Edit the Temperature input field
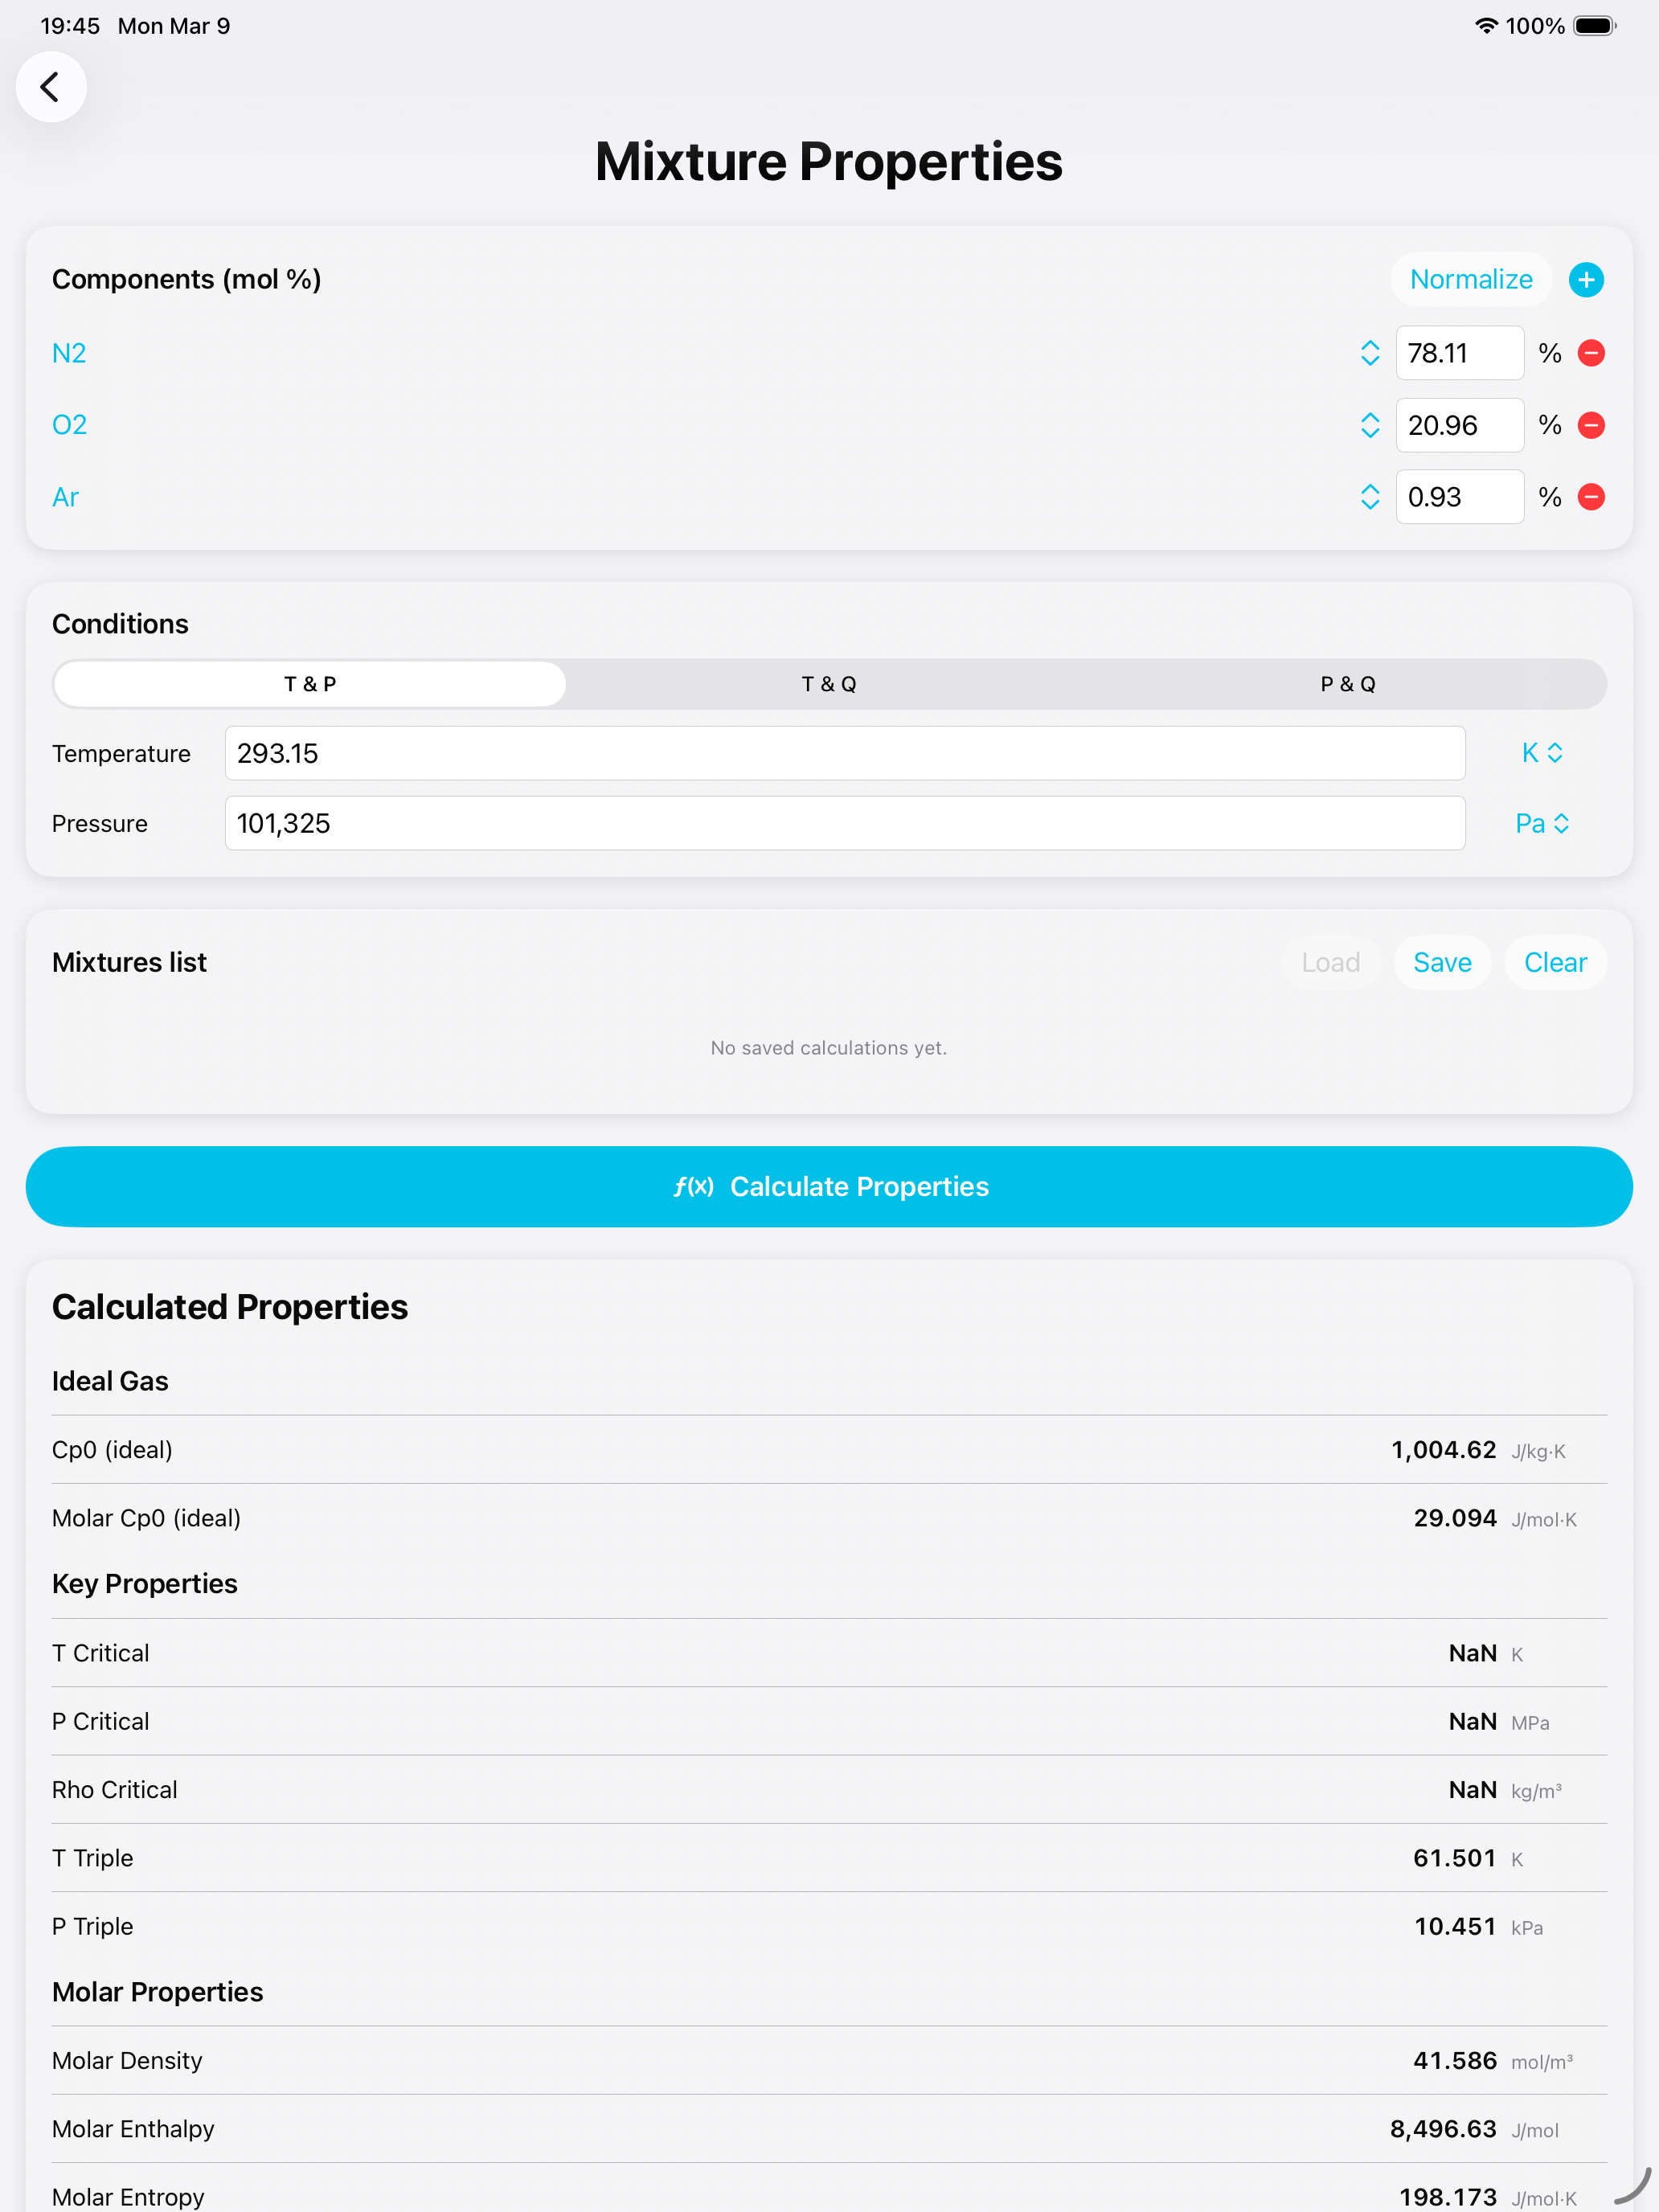This screenshot has width=1659, height=2212. [x=844, y=753]
